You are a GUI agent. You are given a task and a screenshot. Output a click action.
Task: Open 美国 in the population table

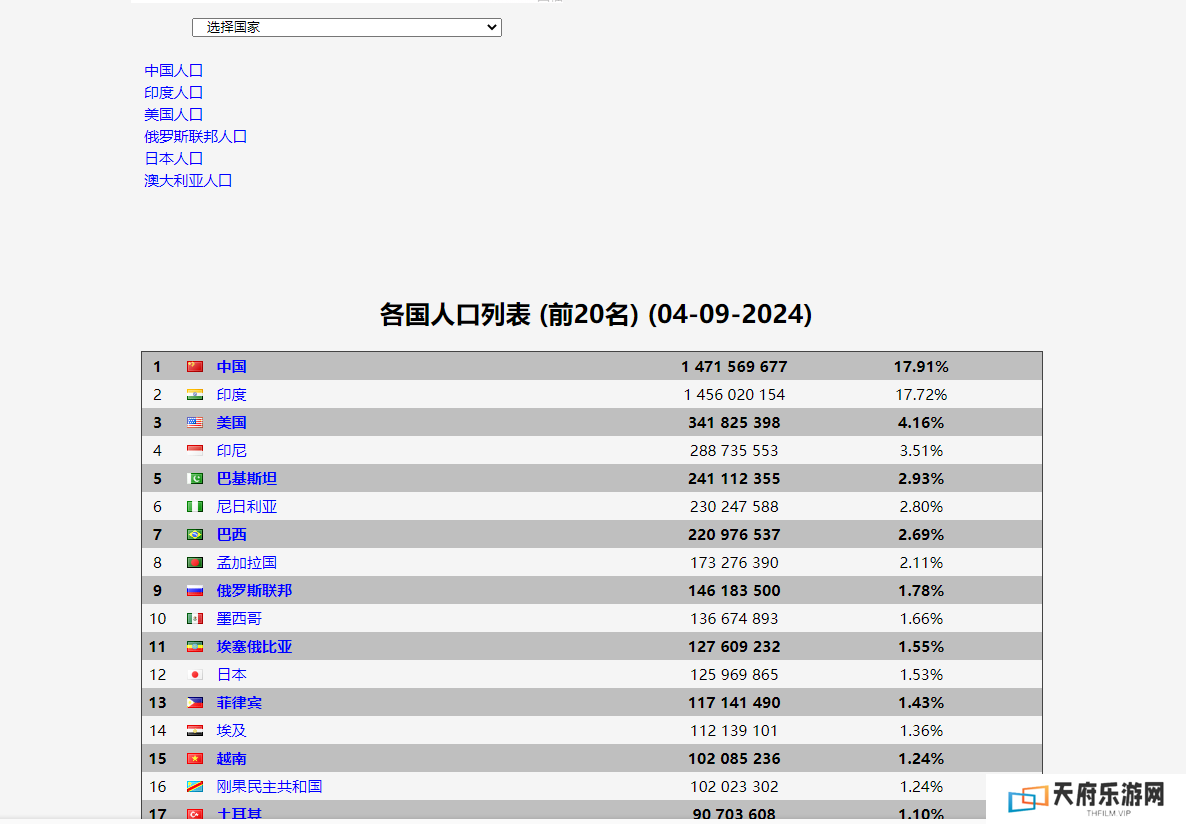(231, 422)
